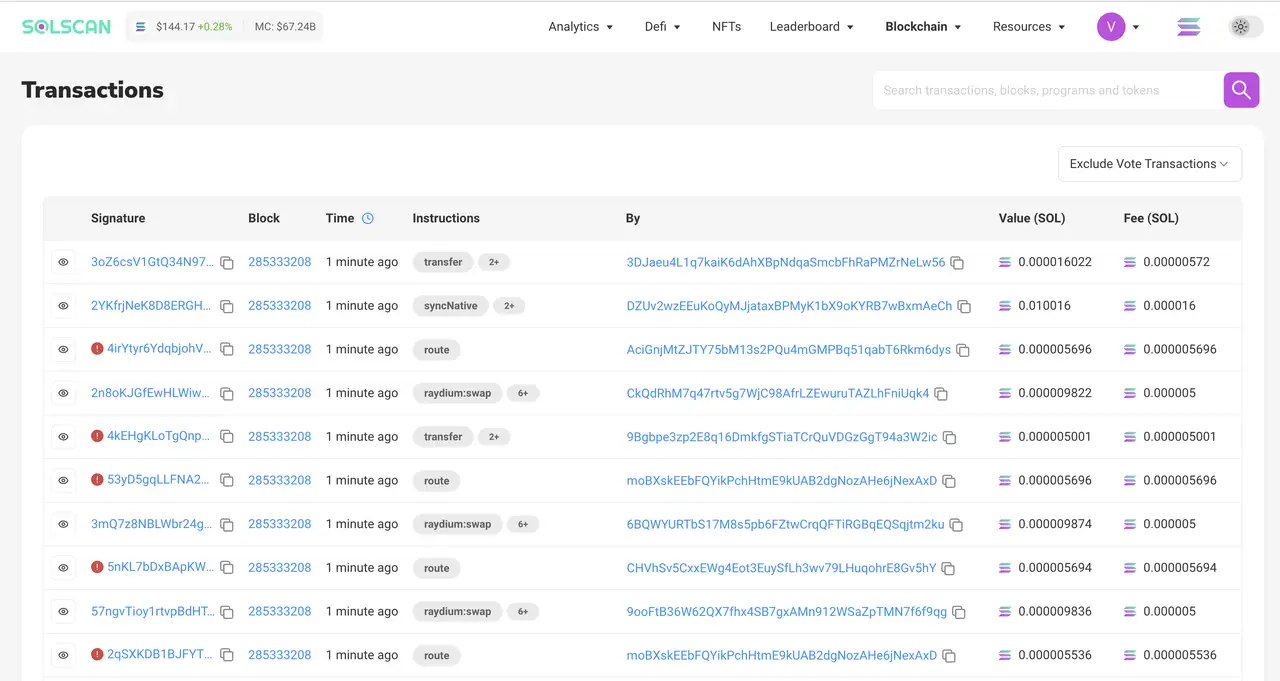Click the clock icon beside Time header
This screenshot has width=1280, height=681.
coord(368,218)
